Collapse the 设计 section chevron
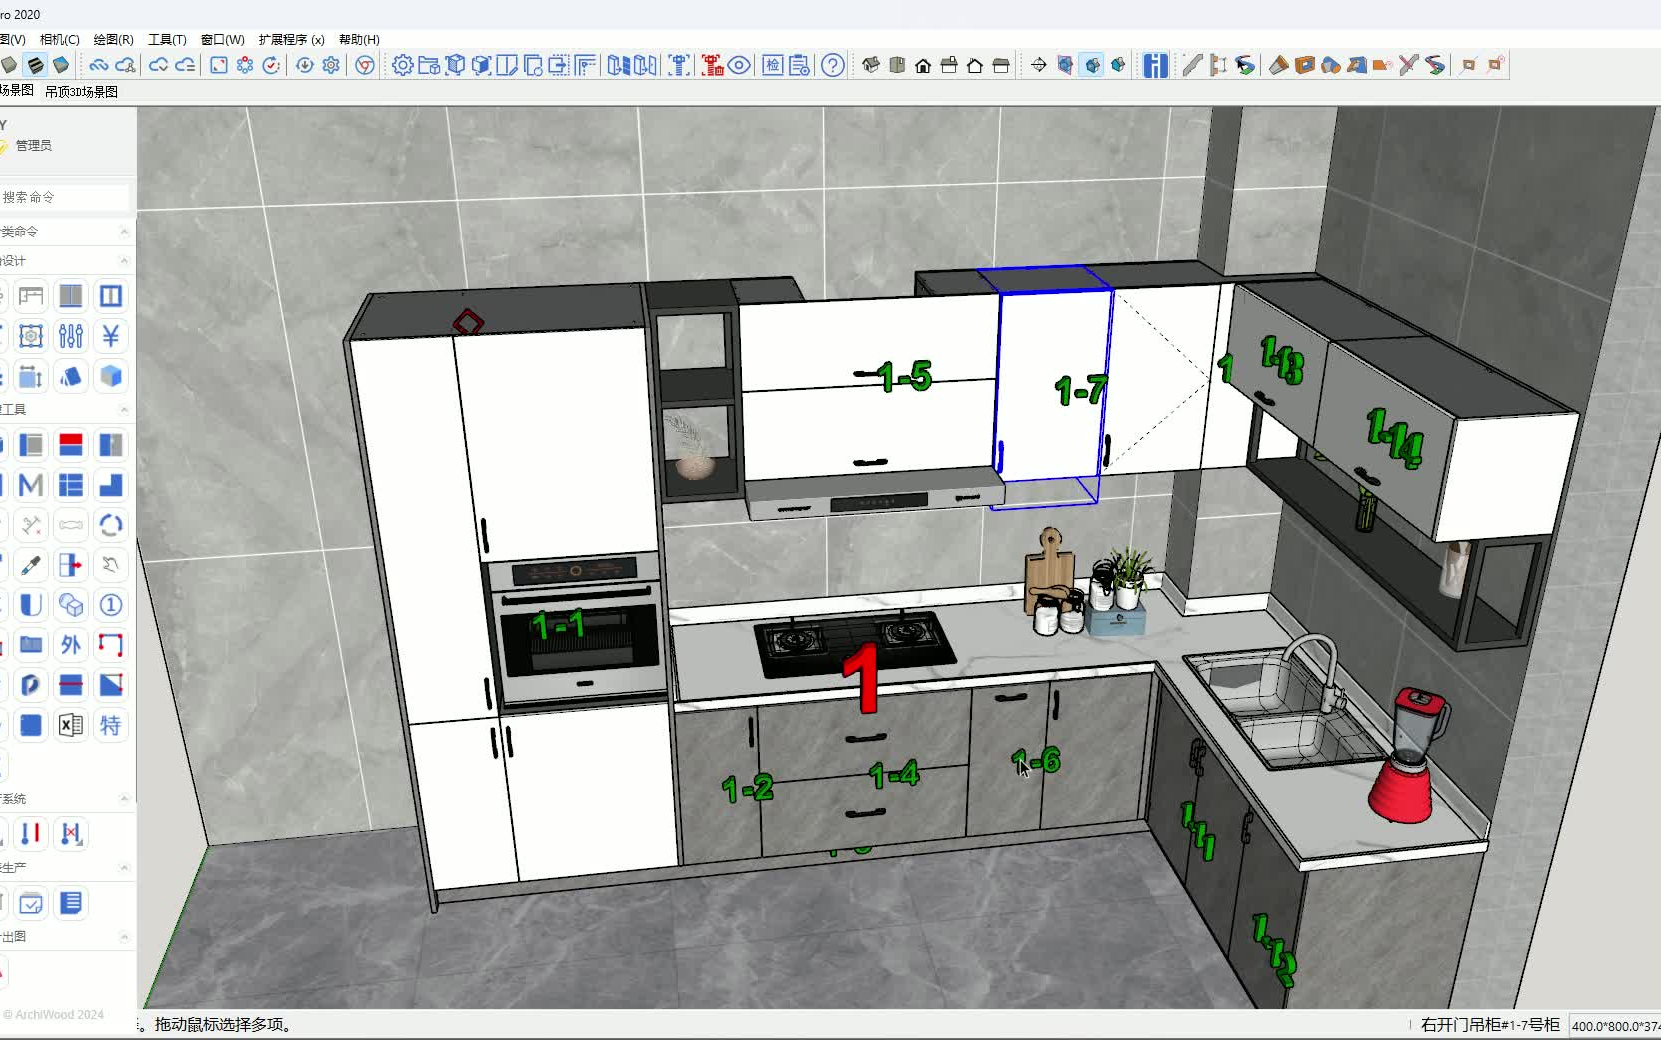 tap(124, 260)
